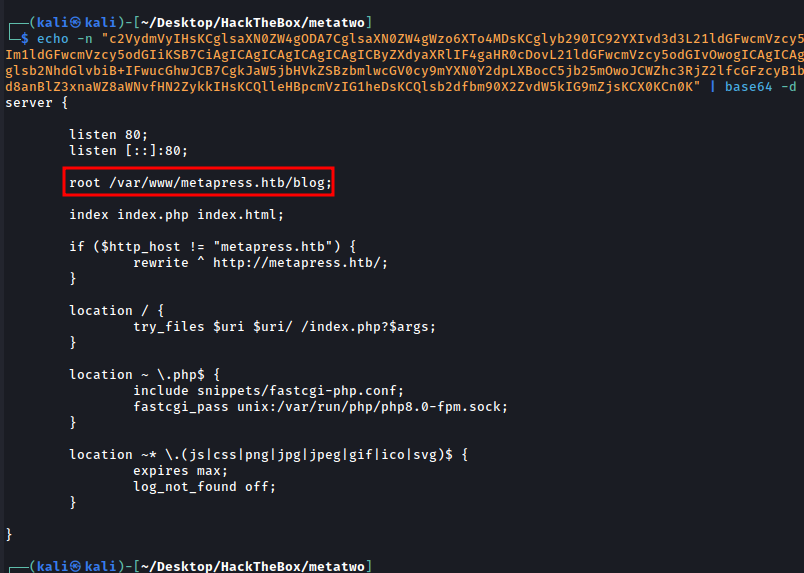Click the if $http_host condition line

coord(212,246)
